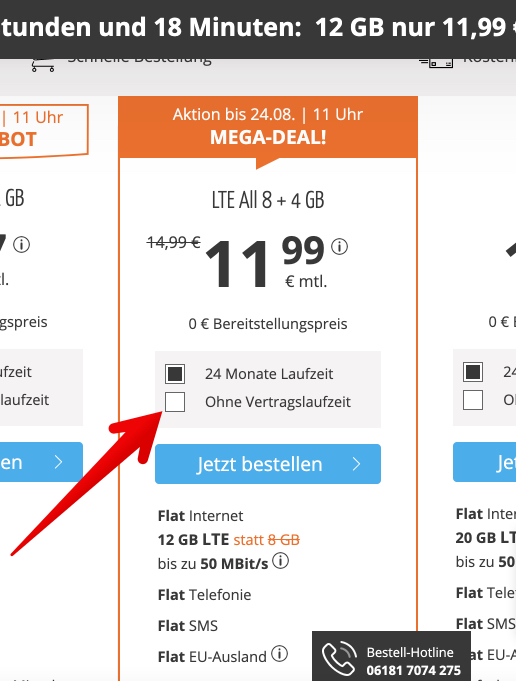Click chevron arrow on Jetzt bestellen button
Image resolution: width=516 pixels, height=681 pixels.
tap(357, 464)
